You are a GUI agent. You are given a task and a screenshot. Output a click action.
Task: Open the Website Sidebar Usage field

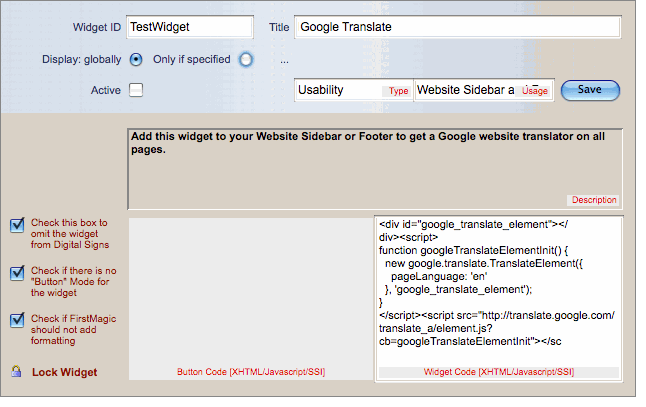tap(484, 90)
